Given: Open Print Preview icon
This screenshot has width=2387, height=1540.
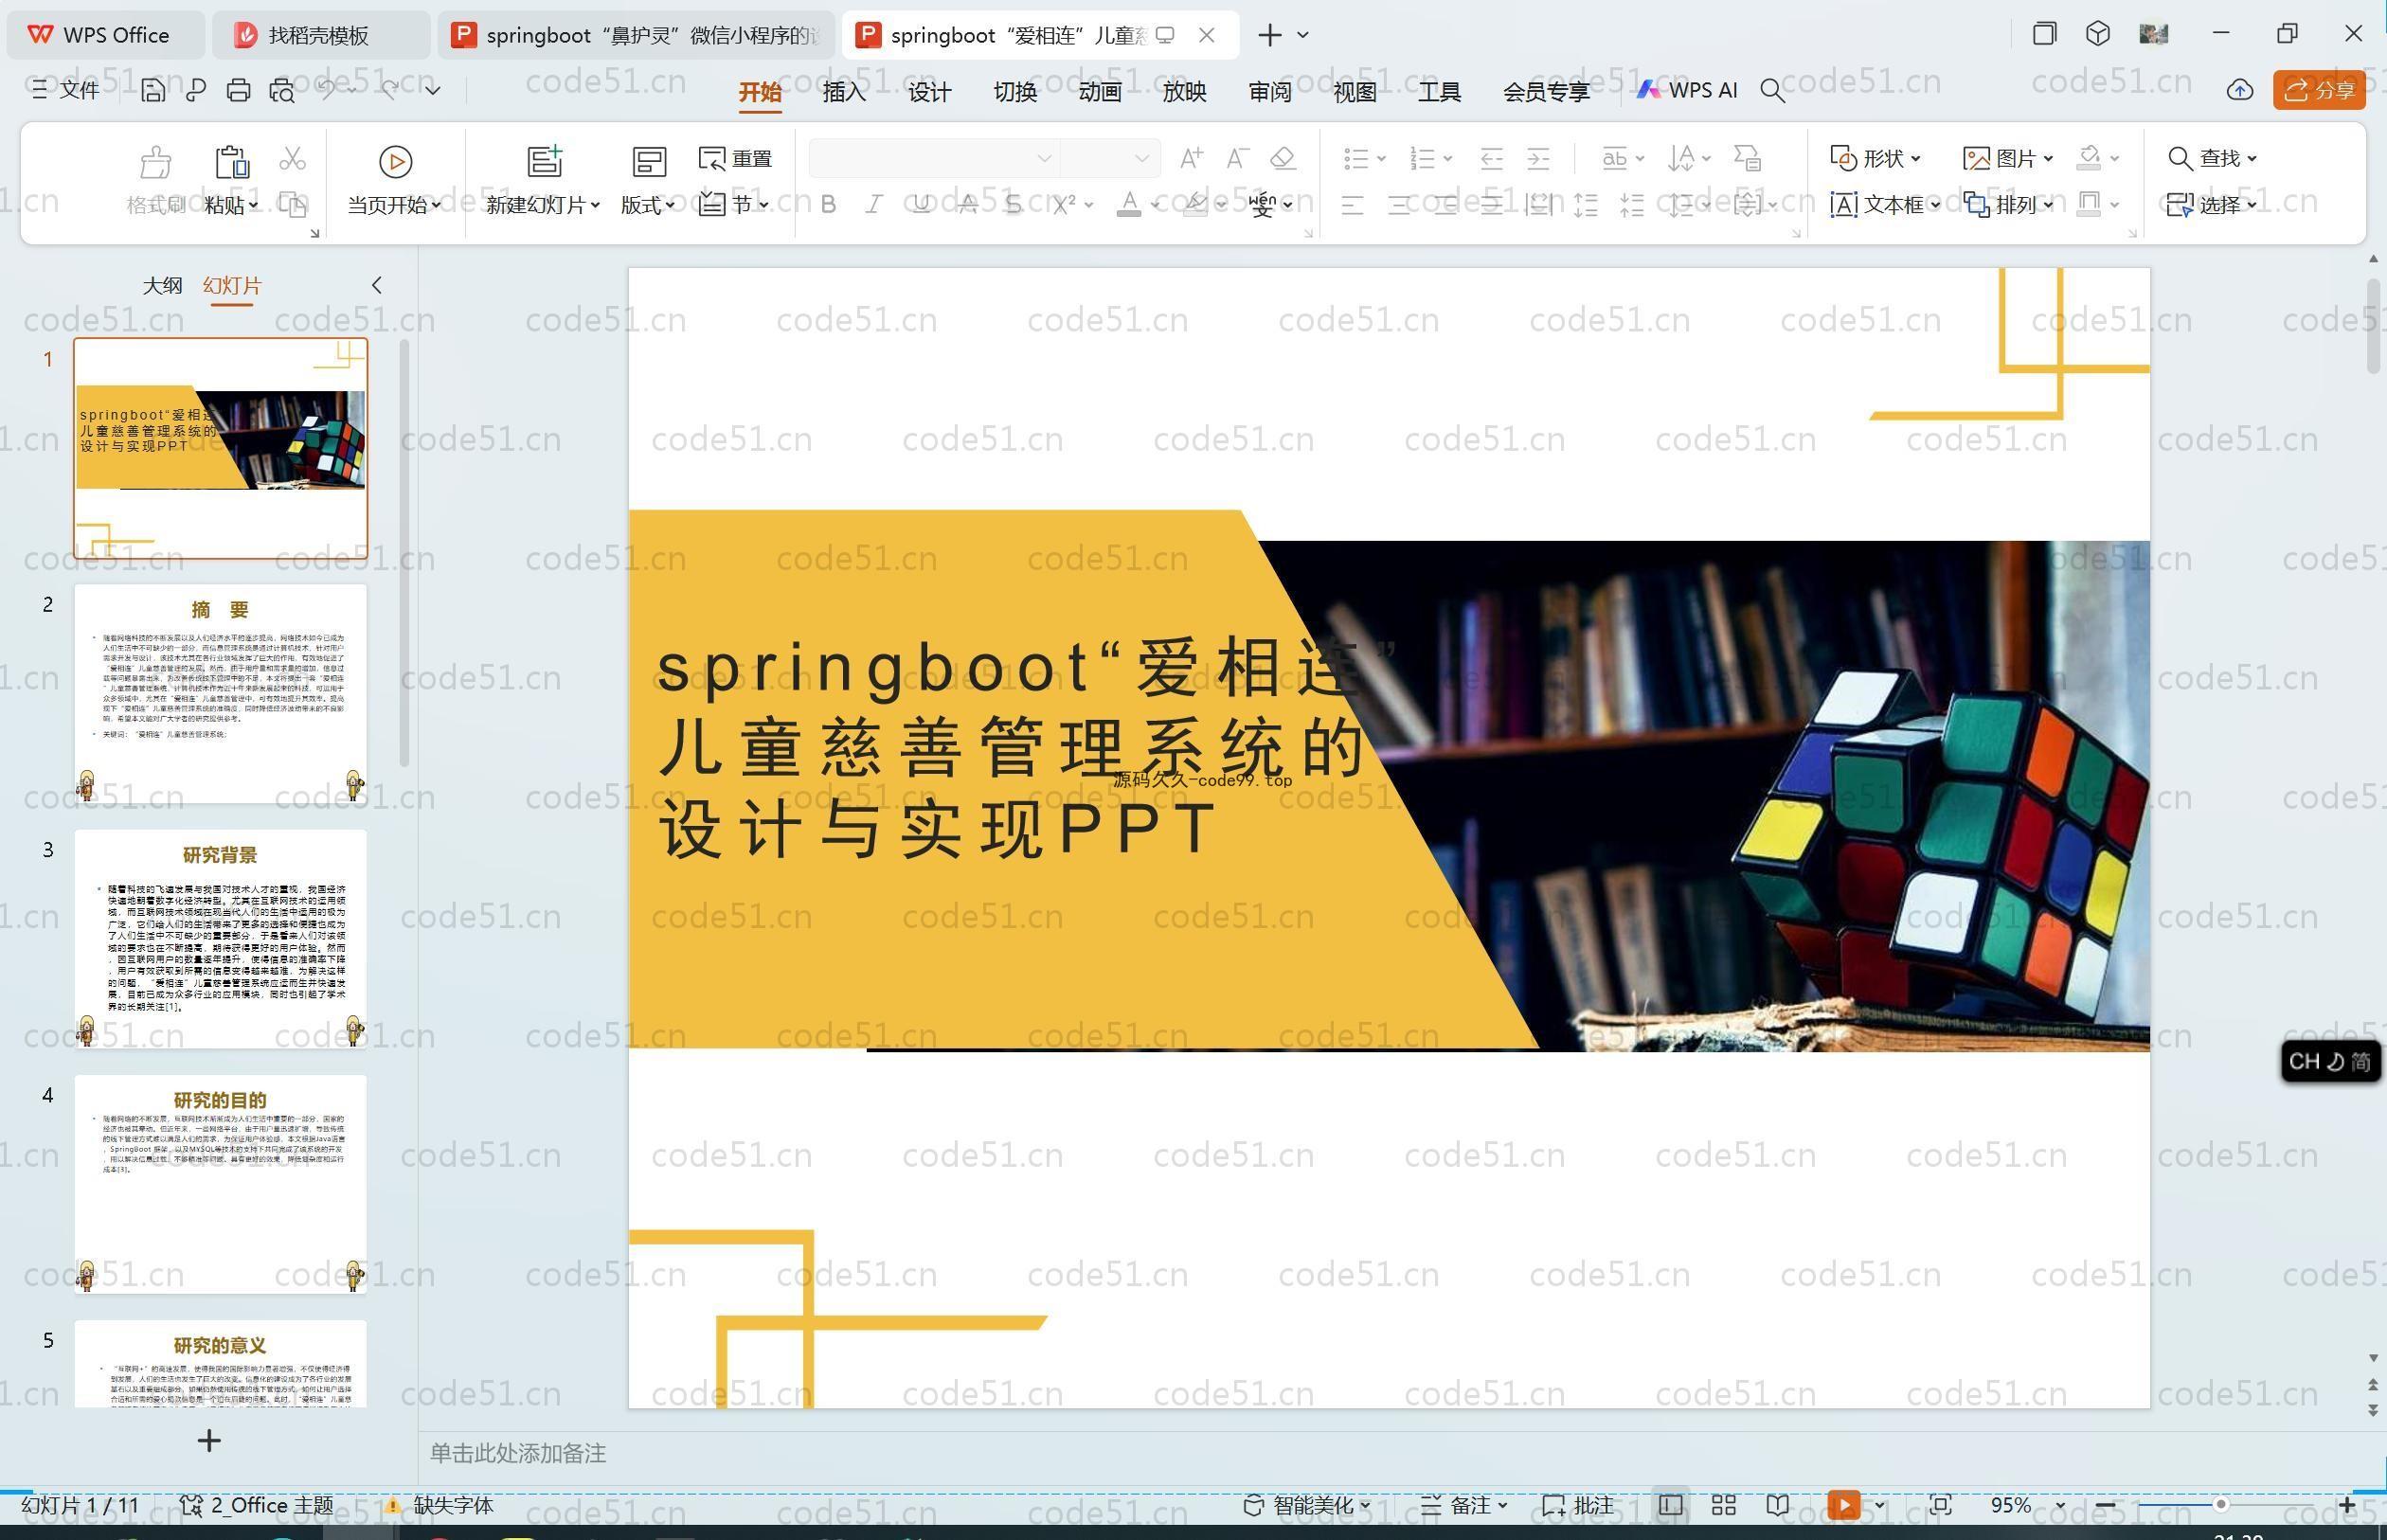Looking at the screenshot, I should (x=282, y=91).
